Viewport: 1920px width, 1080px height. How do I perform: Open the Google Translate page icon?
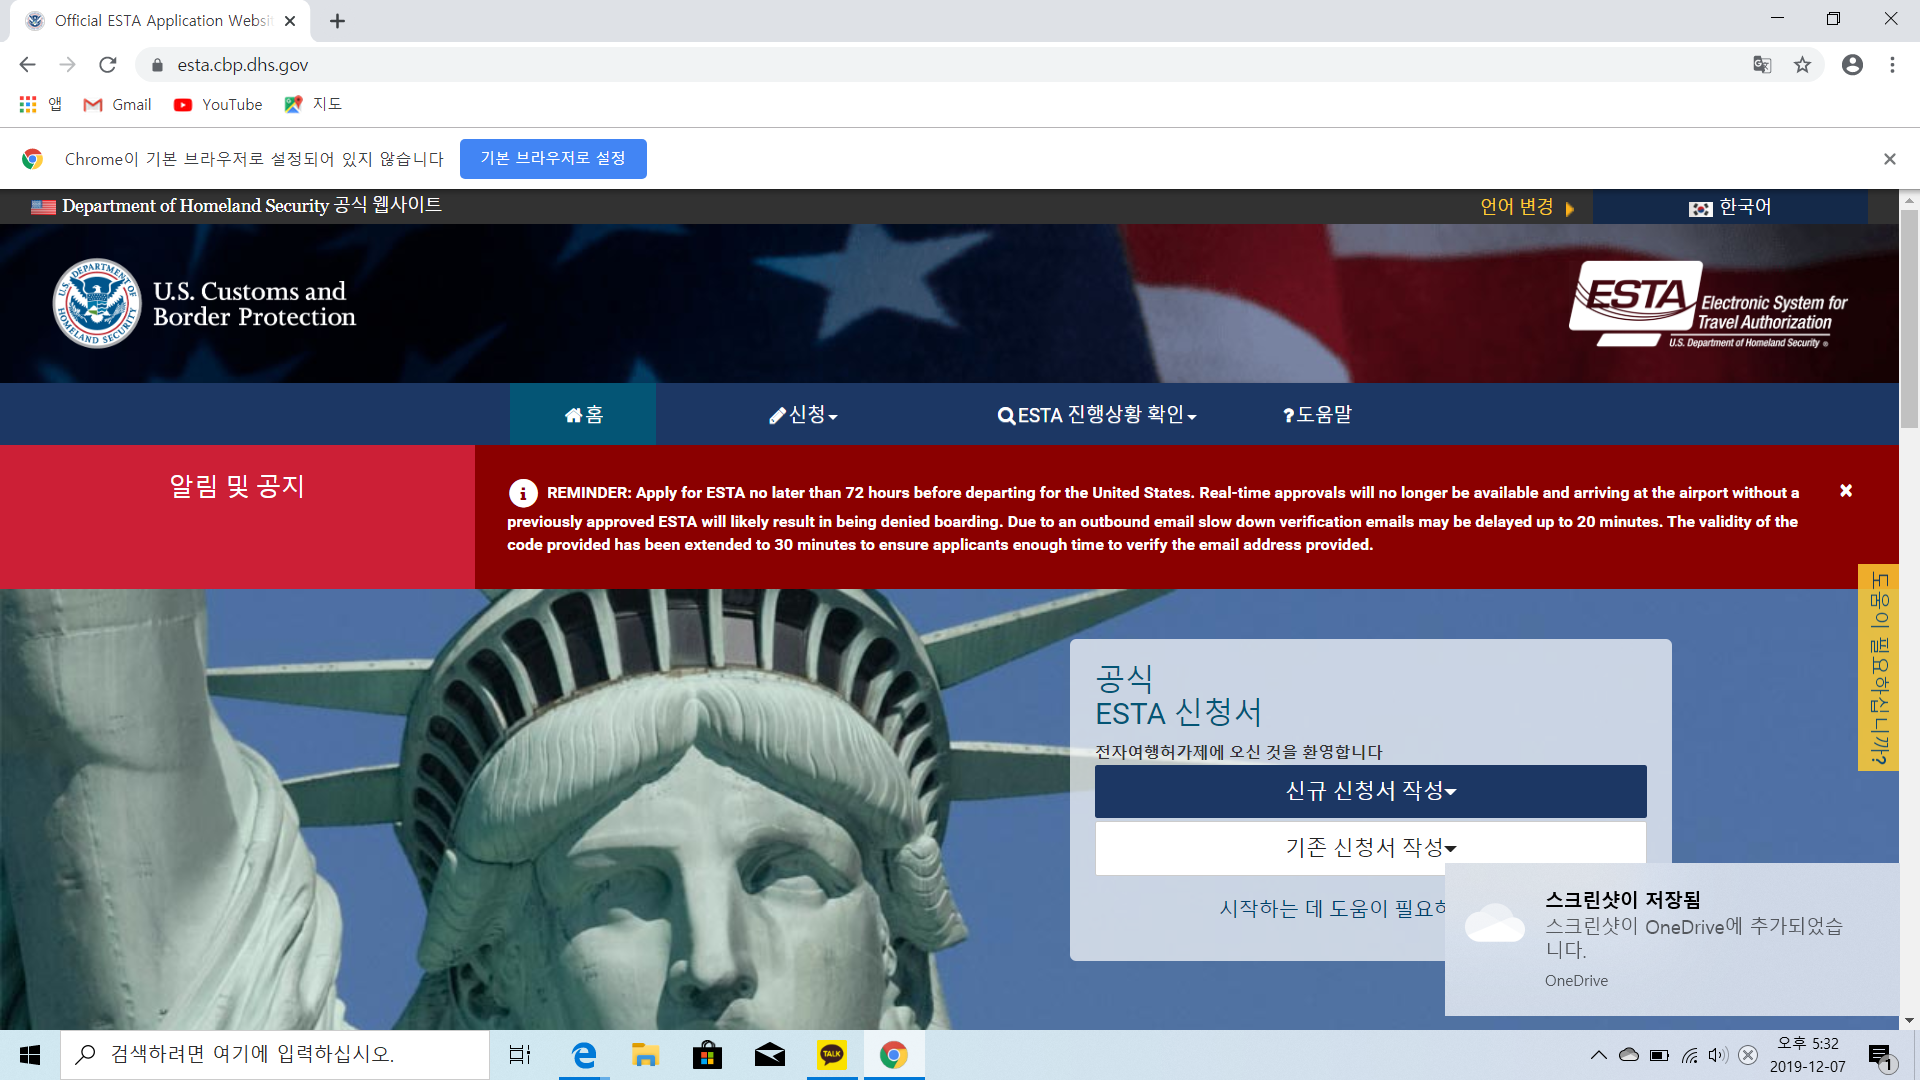pyautogui.click(x=1762, y=65)
